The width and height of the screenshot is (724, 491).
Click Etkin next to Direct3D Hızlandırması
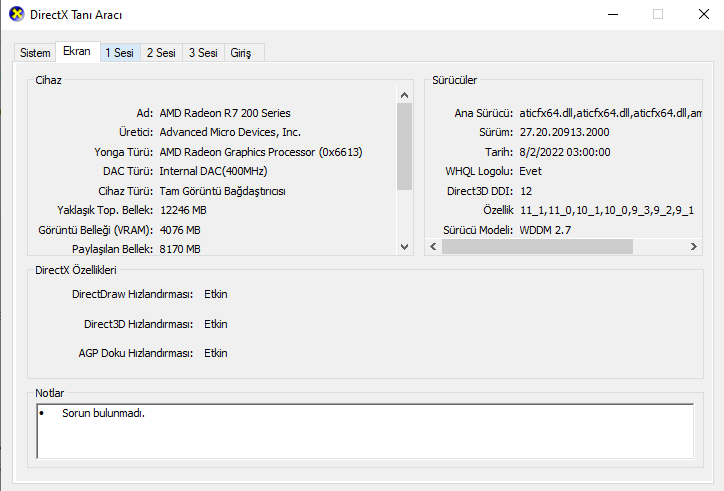click(x=216, y=324)
